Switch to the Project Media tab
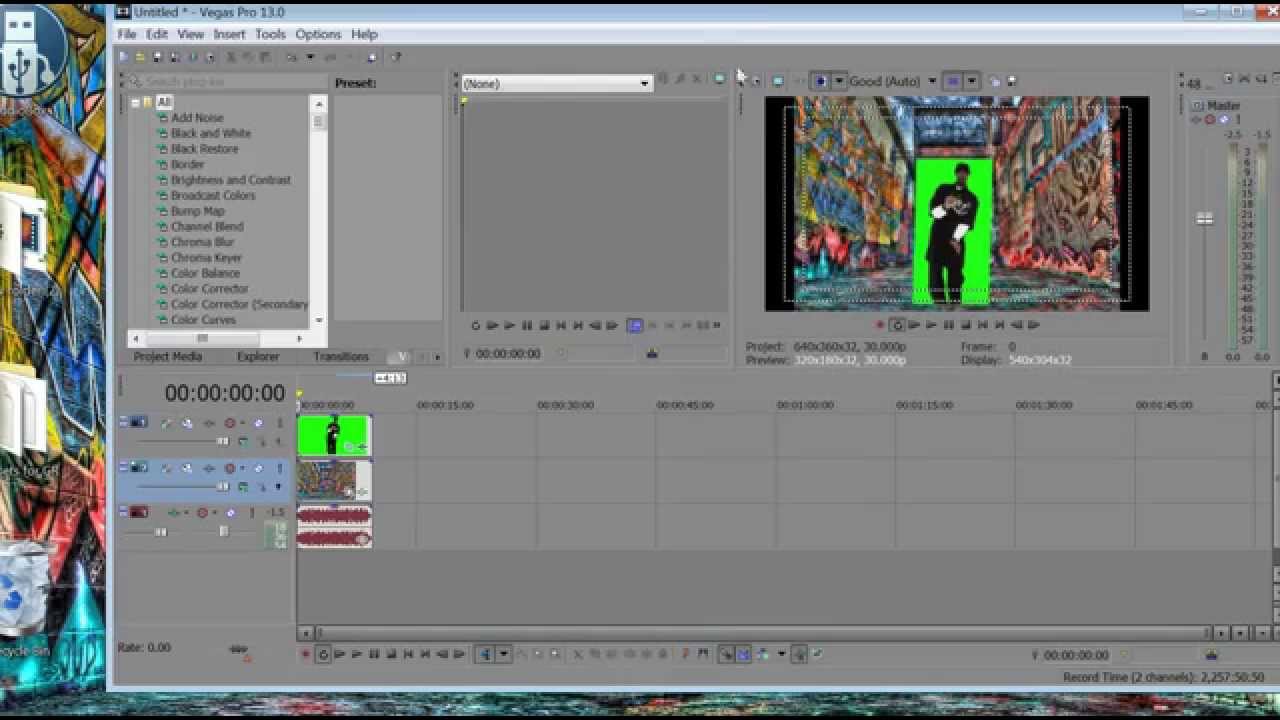 [x=168, y=356]
